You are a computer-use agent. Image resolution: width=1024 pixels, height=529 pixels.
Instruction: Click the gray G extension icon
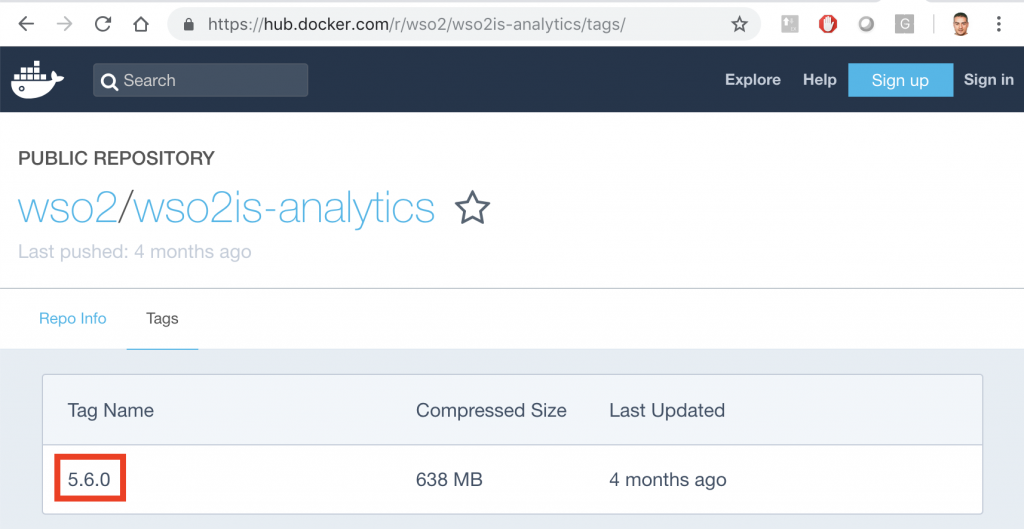[x=904, y=24]
